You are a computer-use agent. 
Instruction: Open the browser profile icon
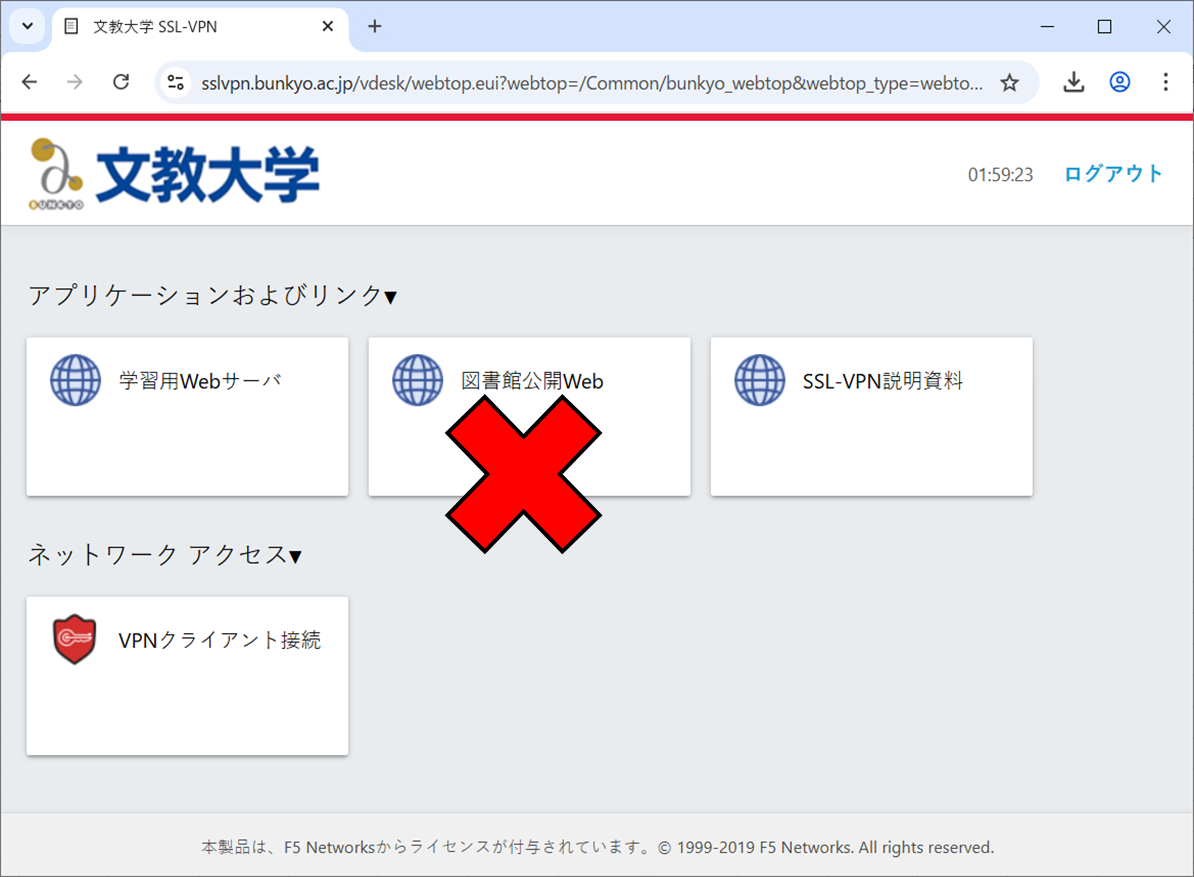click(1119, 82)
